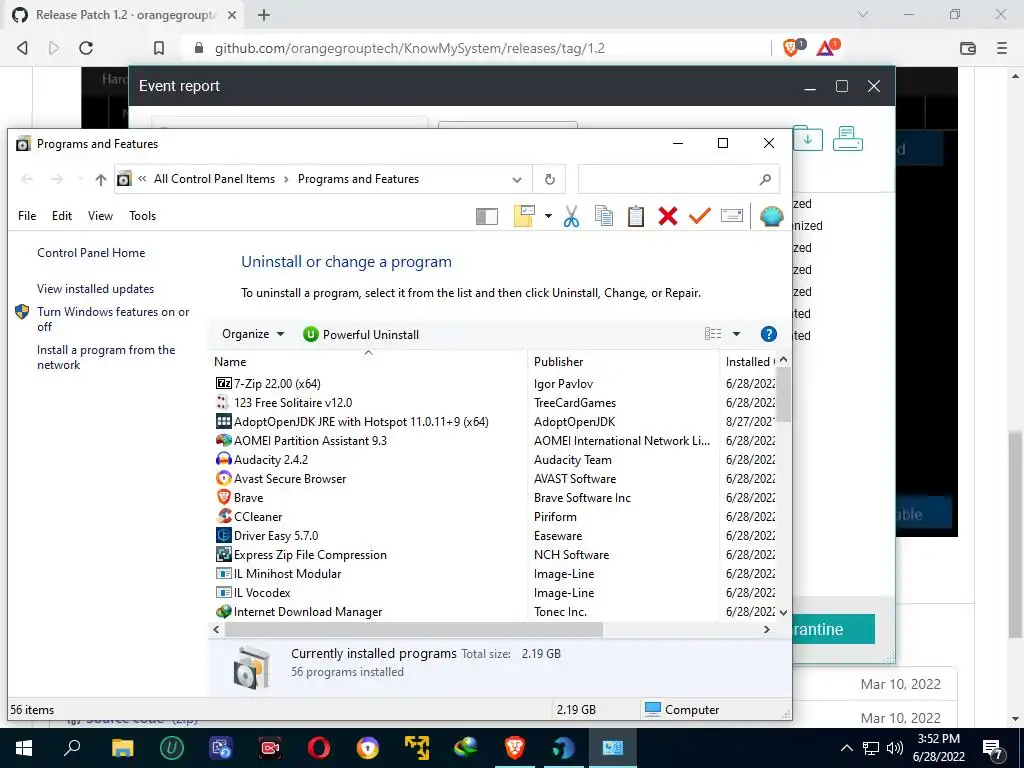The width and height of the screenshot is (1024, 768).
Task: Expand the address bar history dropdown
Action: click(x=517, y=180)
